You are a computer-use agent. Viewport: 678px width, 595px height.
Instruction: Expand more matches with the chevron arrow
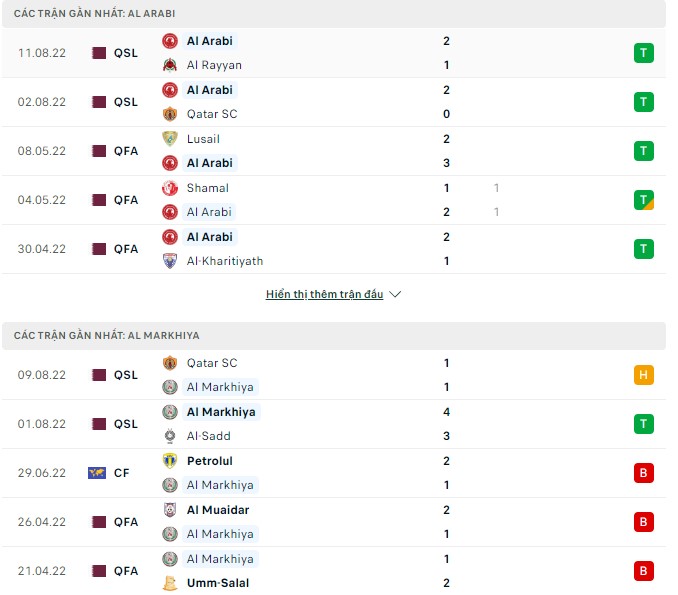coord(395,295)
